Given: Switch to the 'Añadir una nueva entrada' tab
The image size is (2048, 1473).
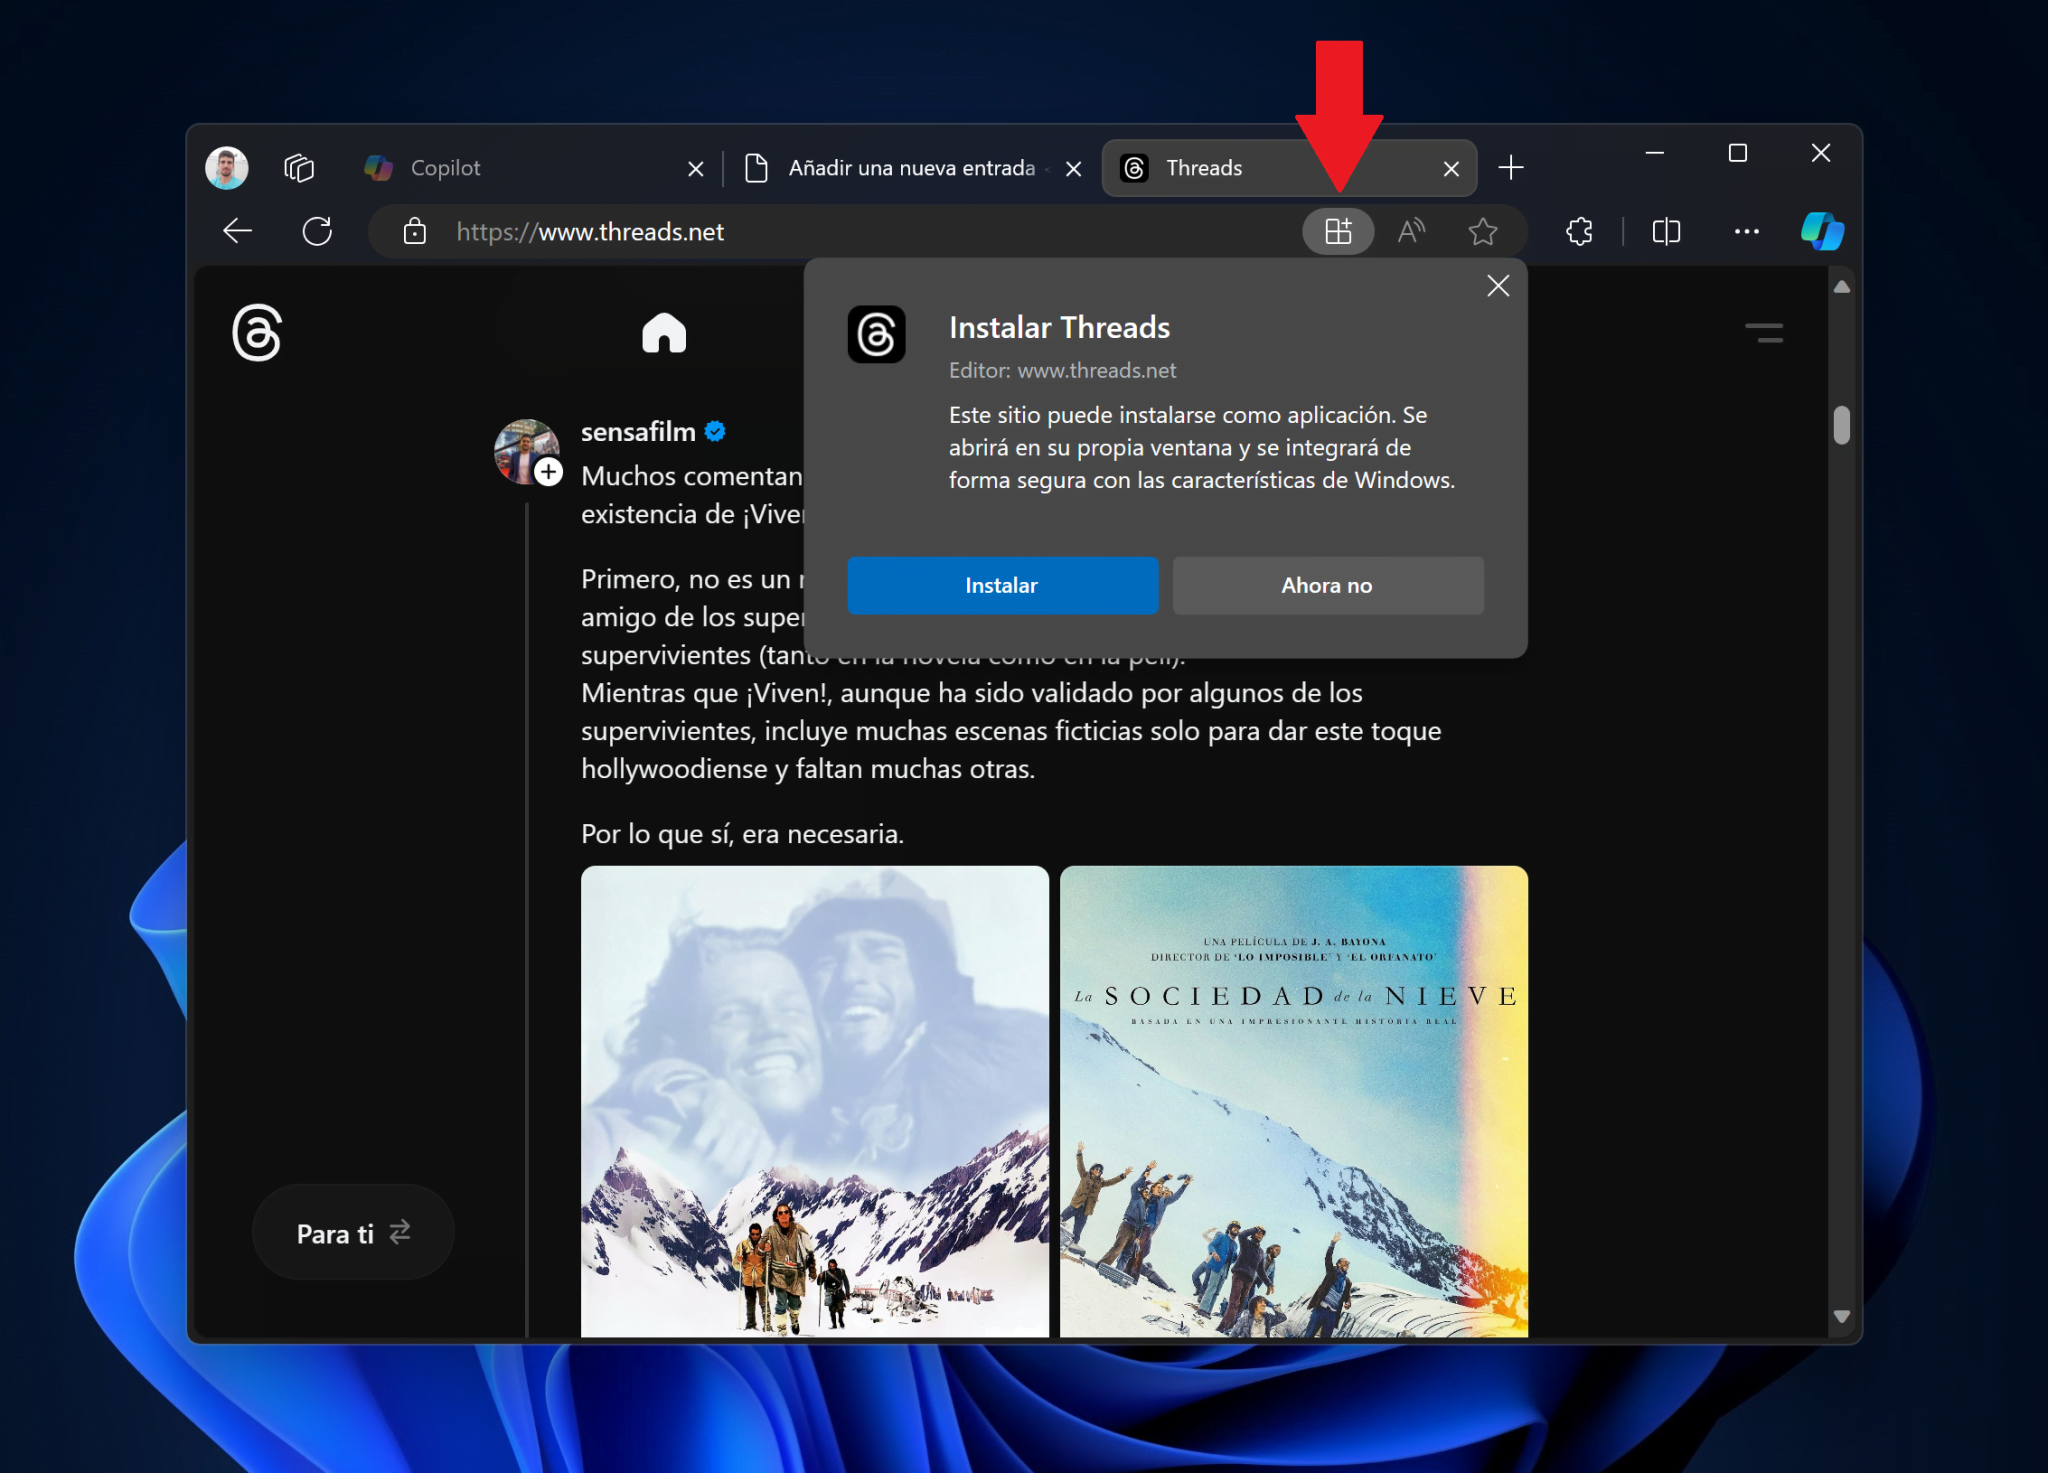Looking at the screenshot, I should coord(900,167).
